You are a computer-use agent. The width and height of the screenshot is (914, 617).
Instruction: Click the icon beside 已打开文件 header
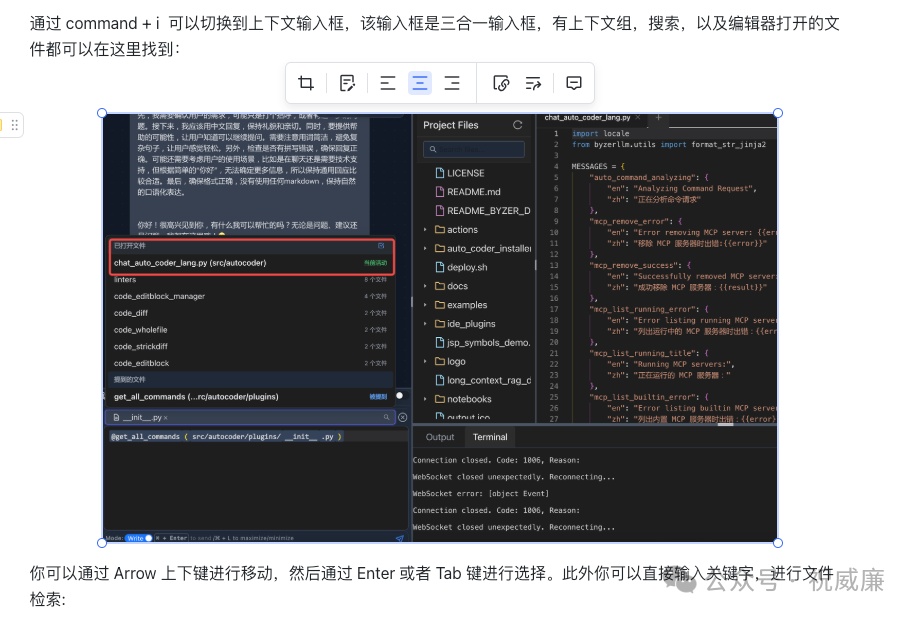pyautogui.click(x=381, y=246)
